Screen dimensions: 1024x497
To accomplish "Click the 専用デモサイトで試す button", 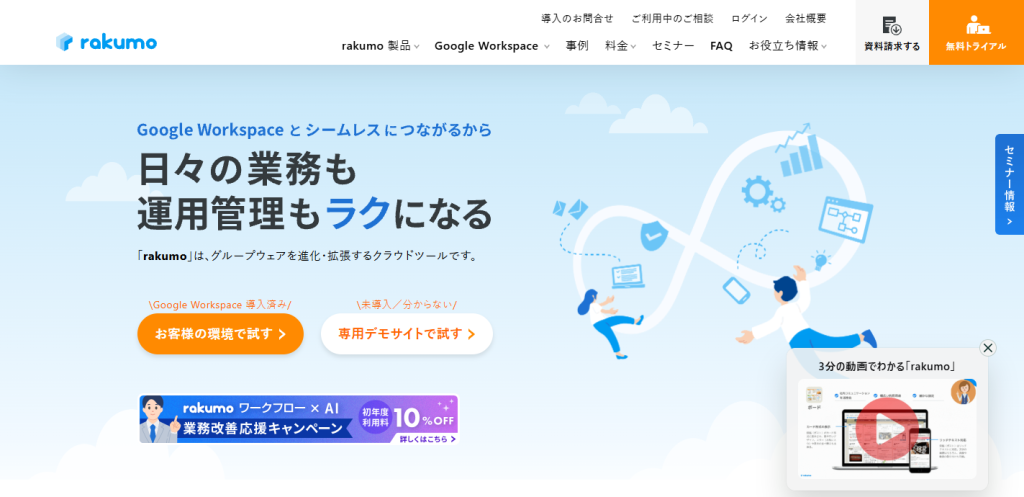I will (406, 334).
